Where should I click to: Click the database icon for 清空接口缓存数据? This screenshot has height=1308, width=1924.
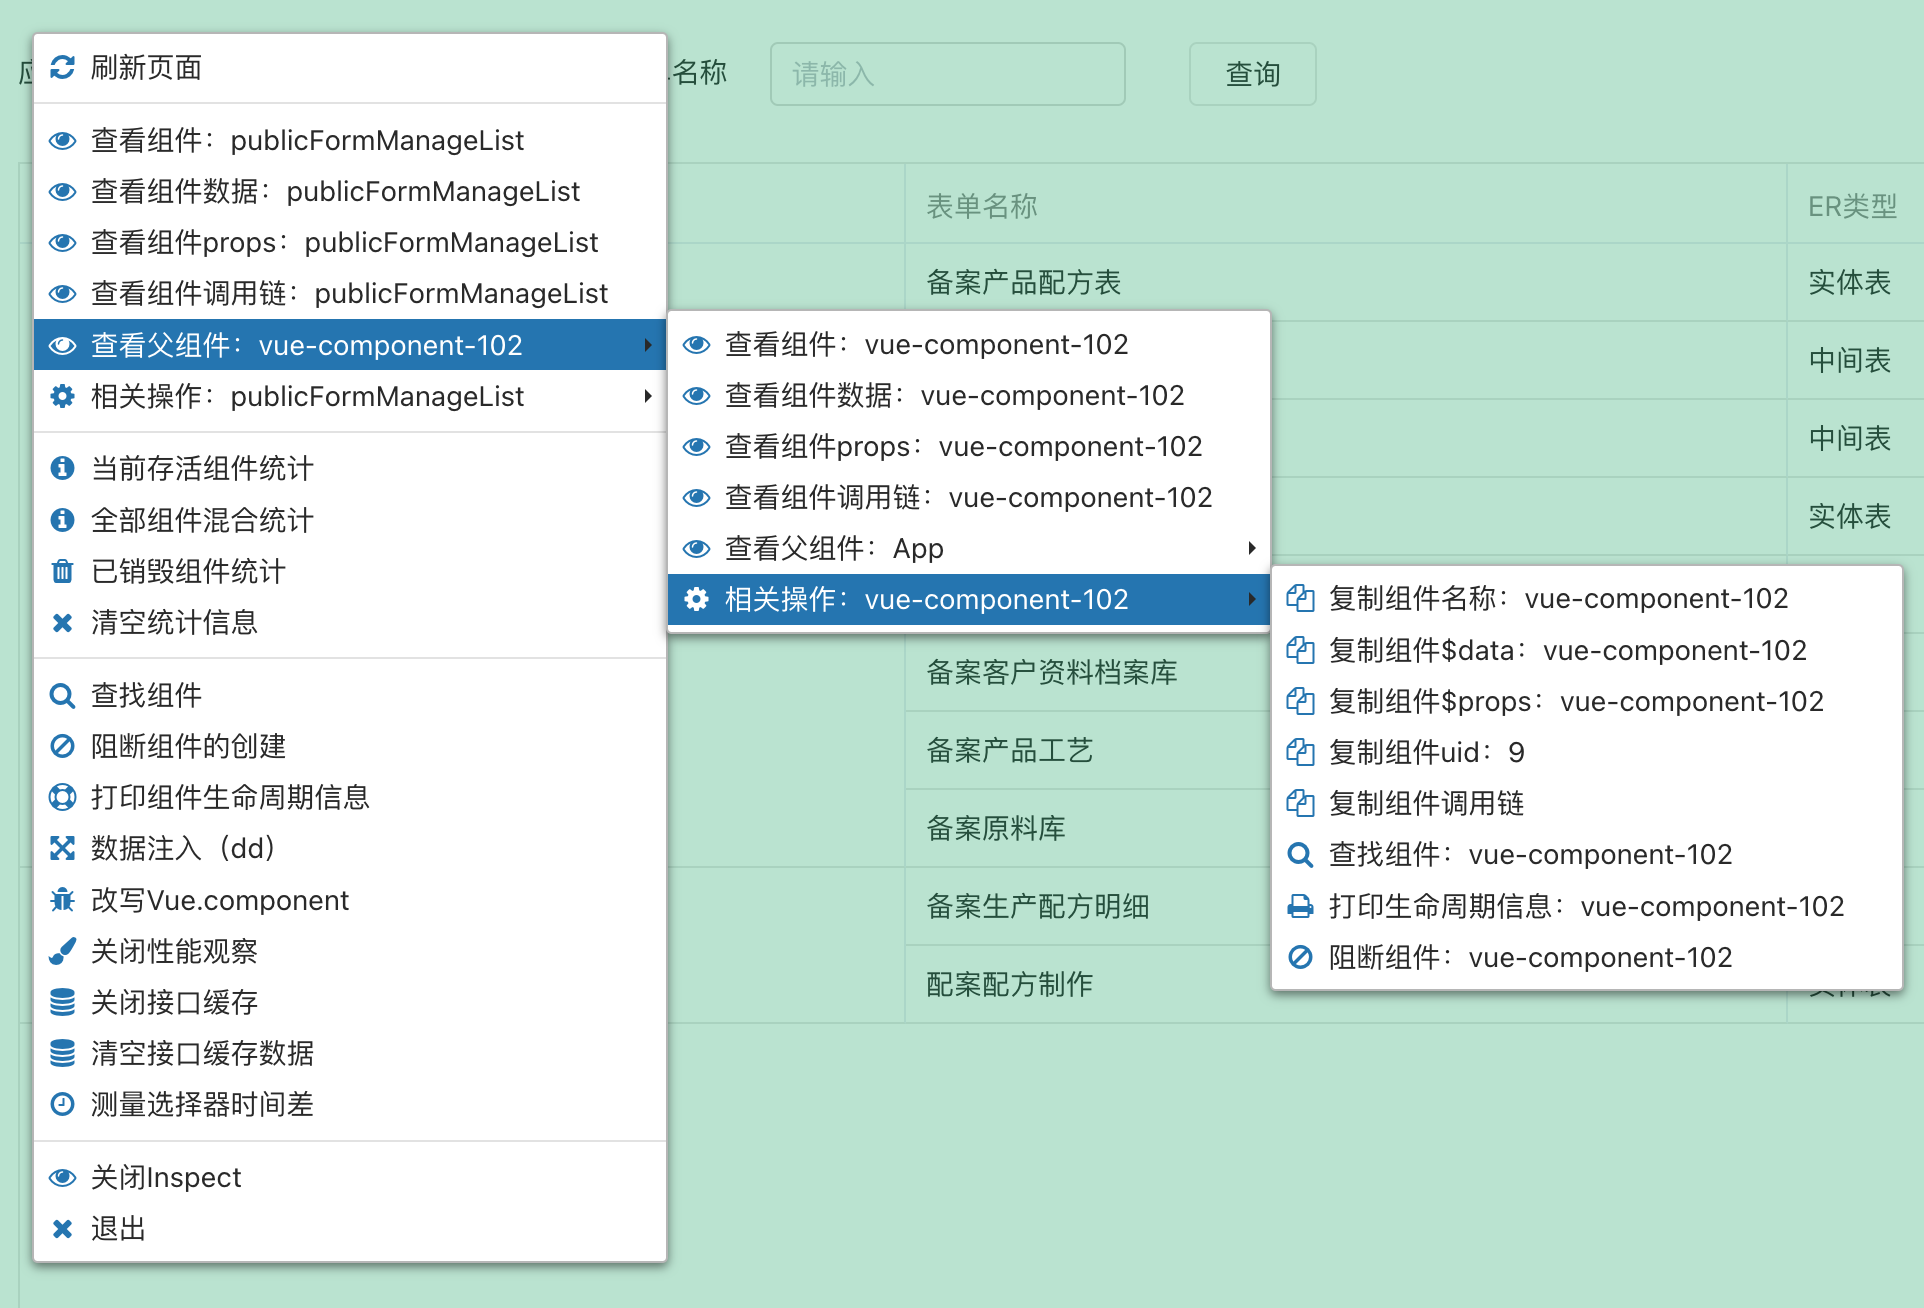[63, 1053]
